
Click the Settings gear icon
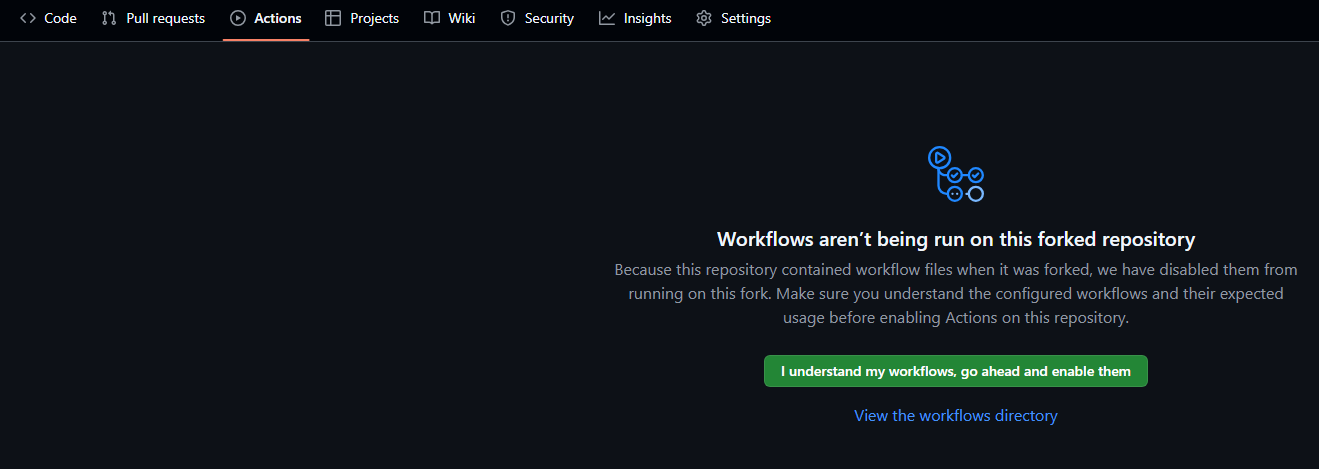click(704, 18)
